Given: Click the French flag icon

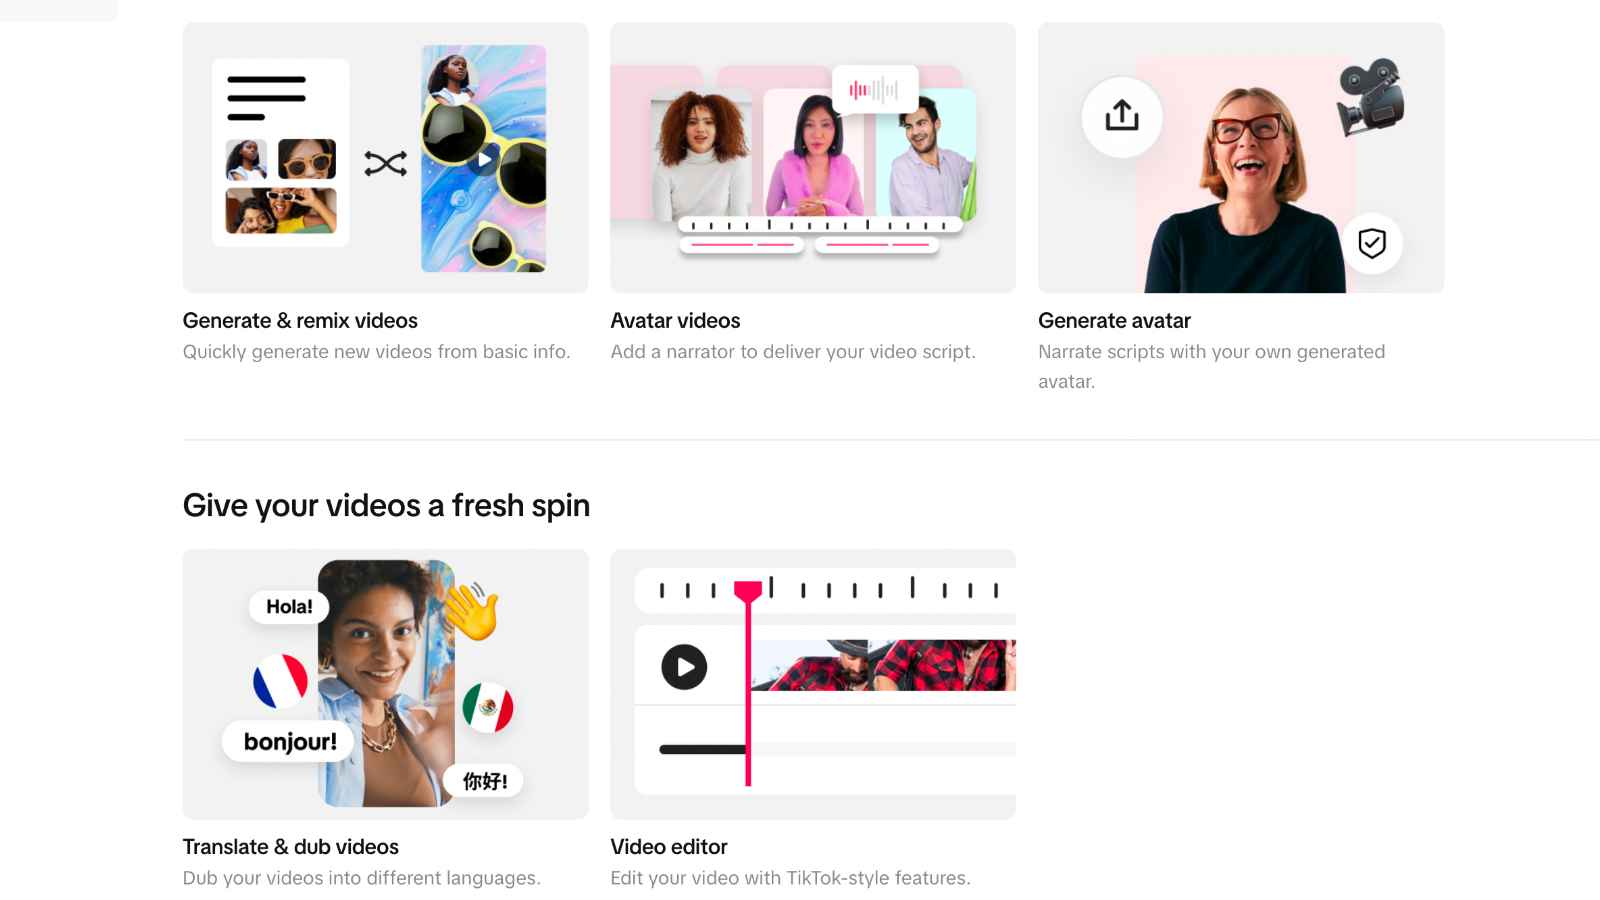Looking at the screenshot, I should click(x=280, y=681).
